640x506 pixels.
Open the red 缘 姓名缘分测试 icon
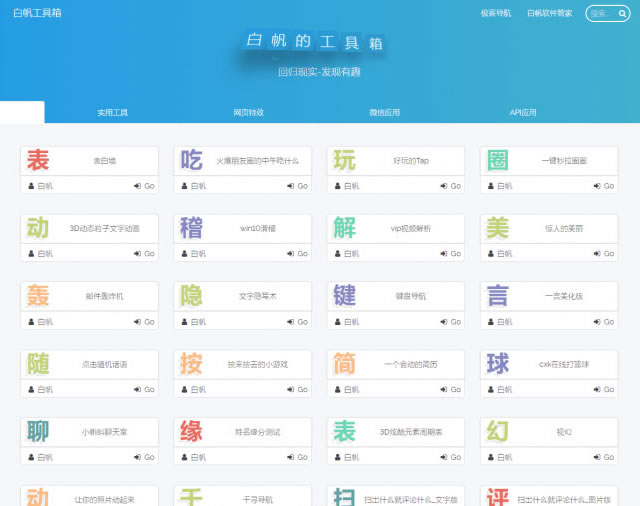[x=191, y=432]
